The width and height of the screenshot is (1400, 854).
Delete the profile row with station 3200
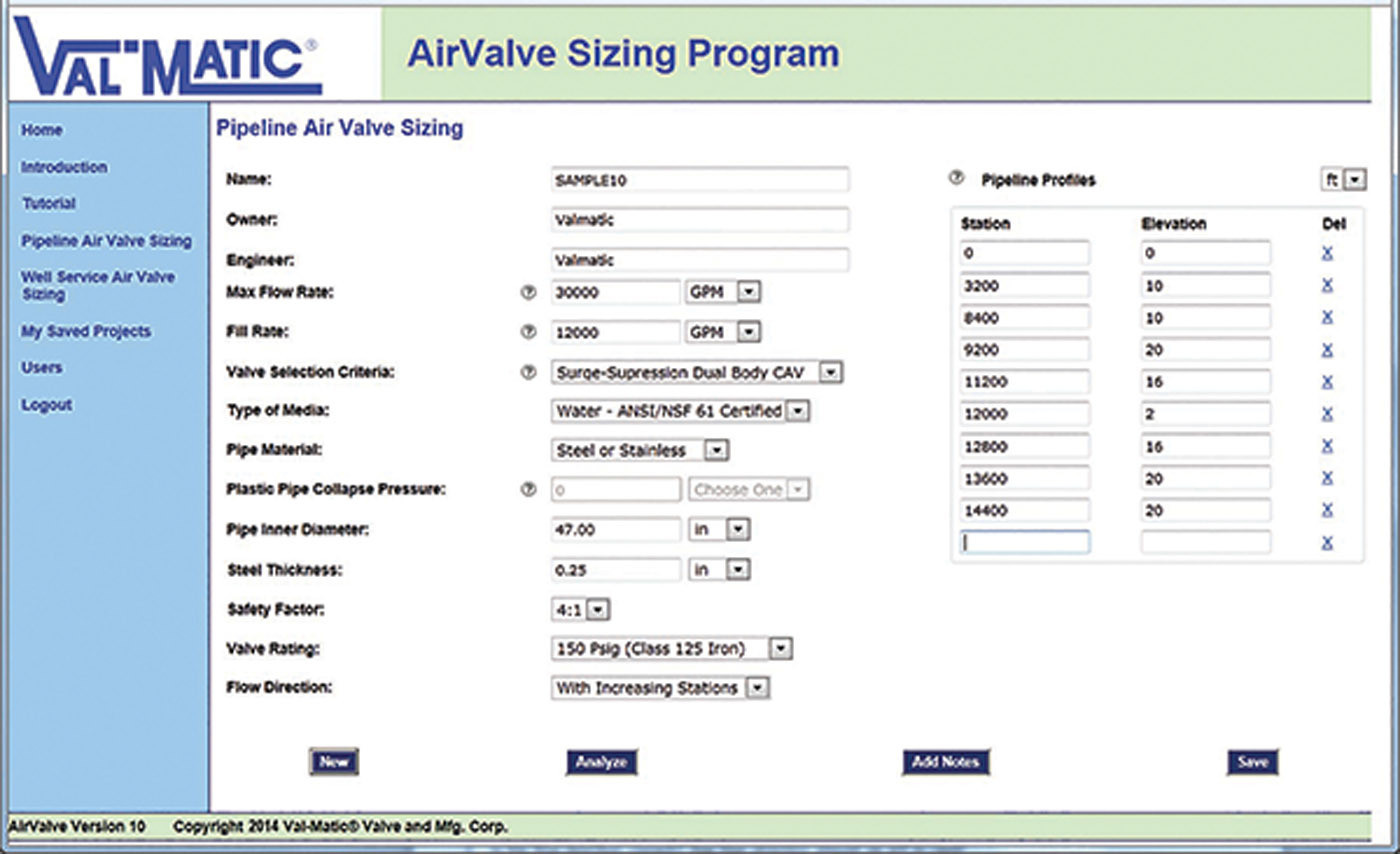pyautogui.click(x=1327, y=285)
